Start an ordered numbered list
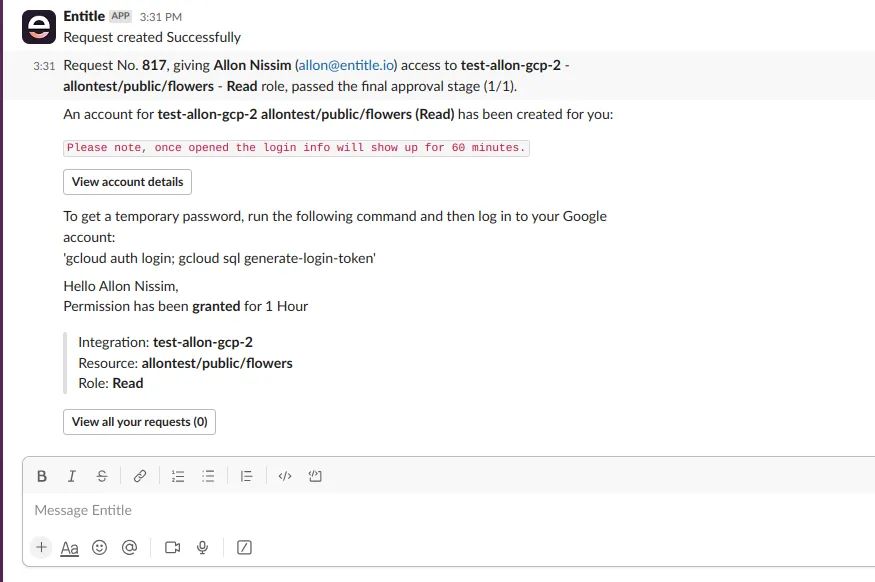 (x=178, y=476)
